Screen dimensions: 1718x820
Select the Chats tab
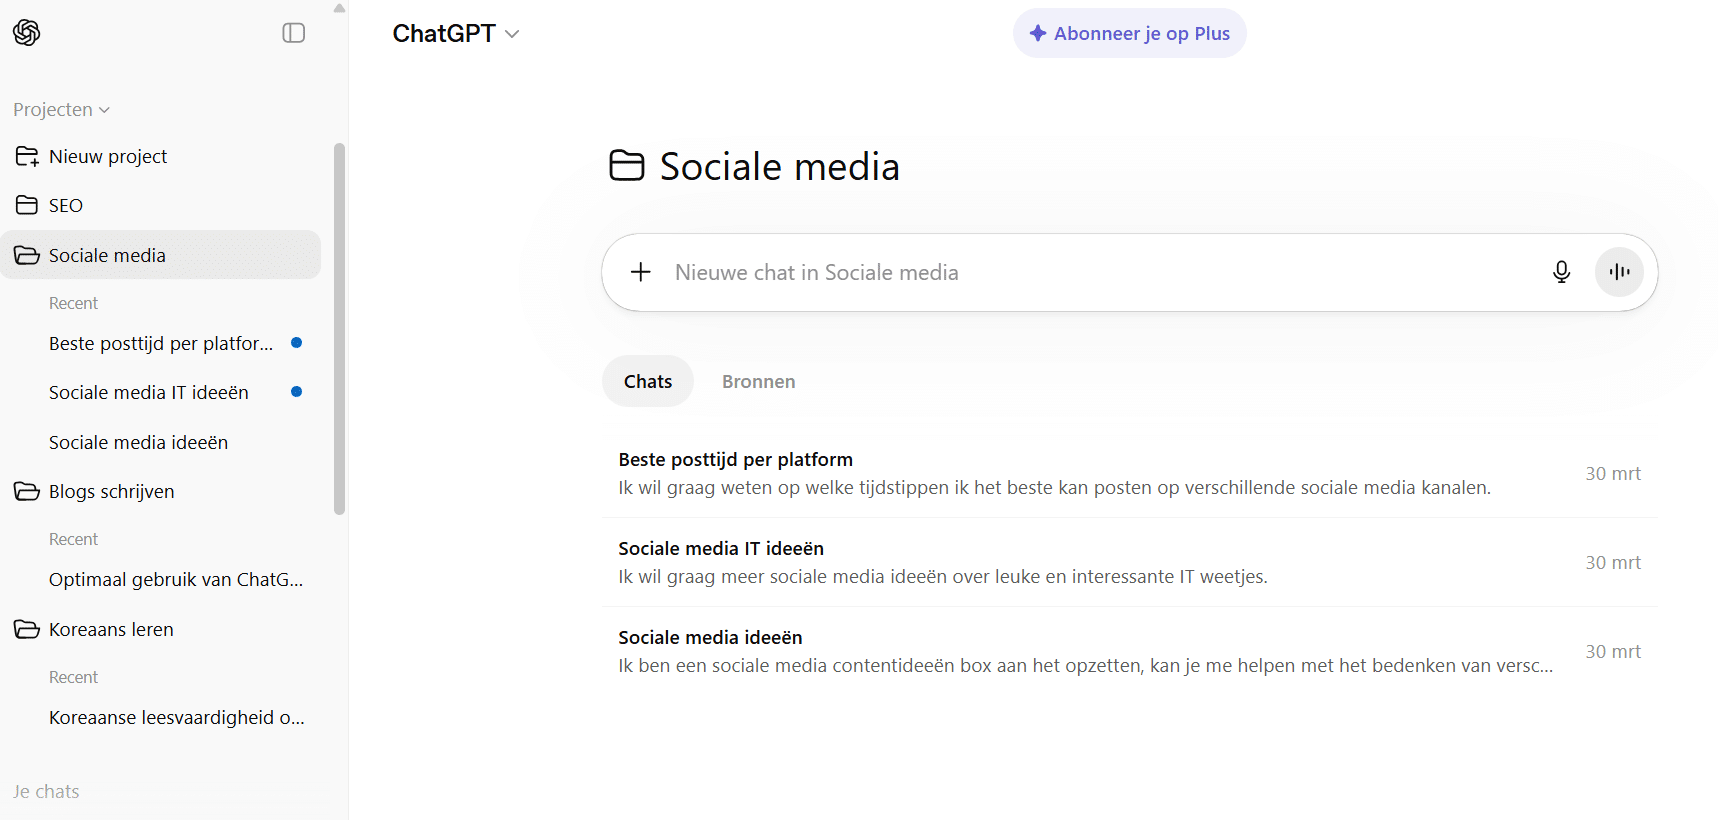[x=647, y=381]
